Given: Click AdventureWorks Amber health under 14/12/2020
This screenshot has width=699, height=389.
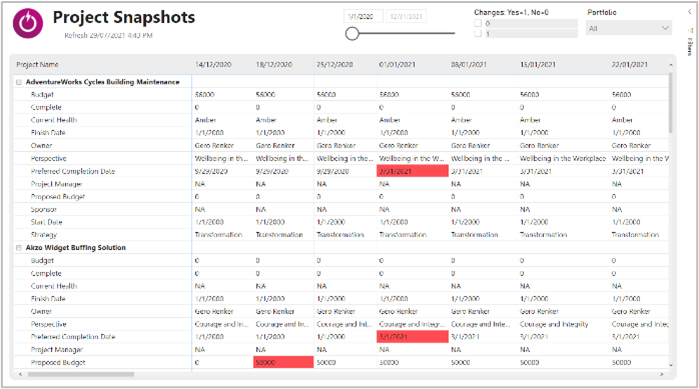Looking at the screenshot, I should pyautogui.click(x=206, y=120).
